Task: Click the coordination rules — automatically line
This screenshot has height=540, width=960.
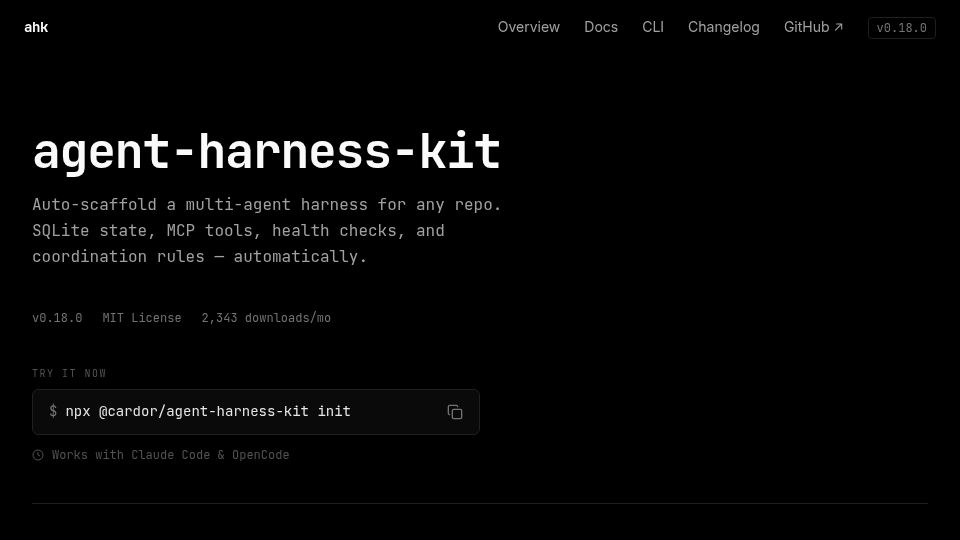Action: [200, 257]
